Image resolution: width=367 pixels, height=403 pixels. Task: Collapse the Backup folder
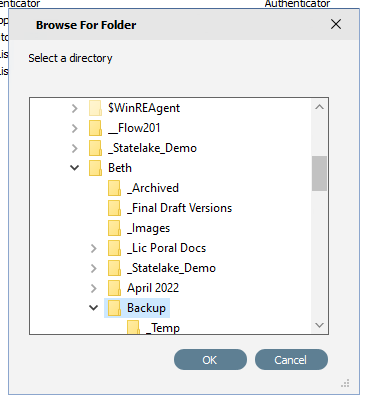[94, 308]
